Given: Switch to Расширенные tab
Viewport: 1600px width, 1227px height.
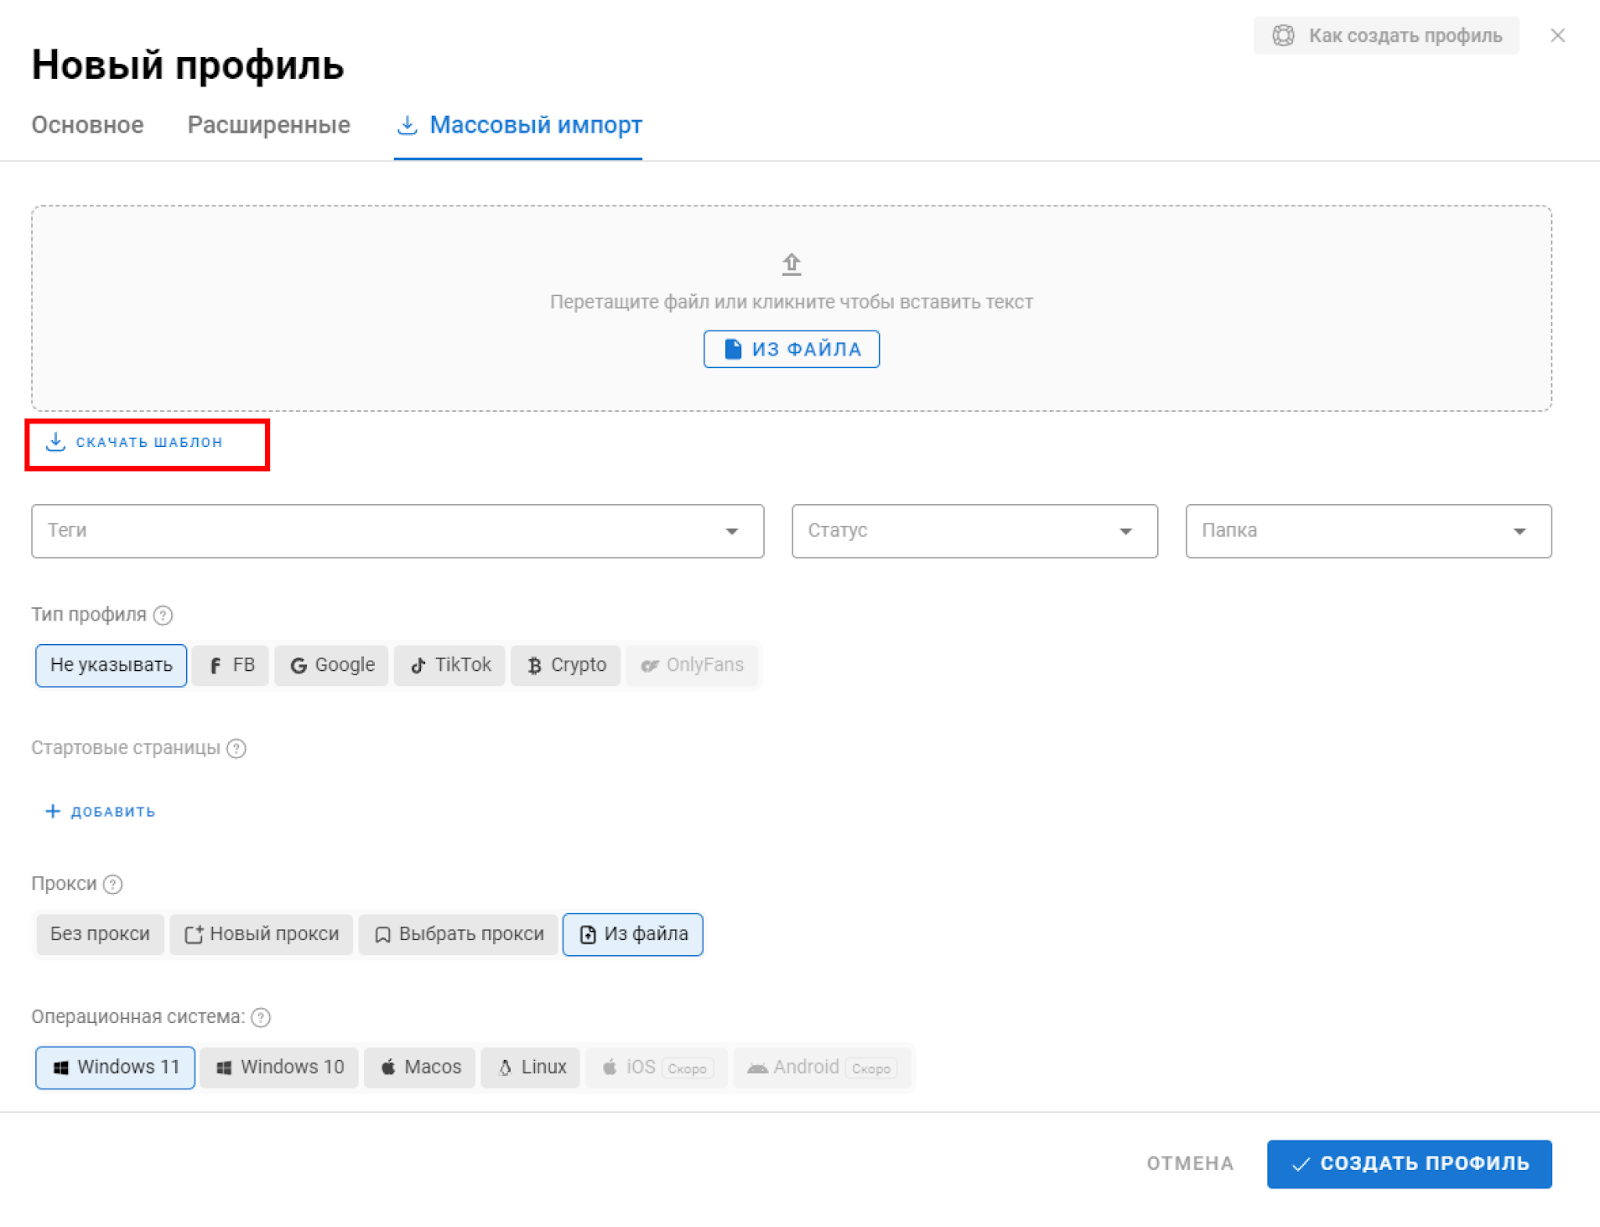Looking at the screenshot, I should [269, 125].
